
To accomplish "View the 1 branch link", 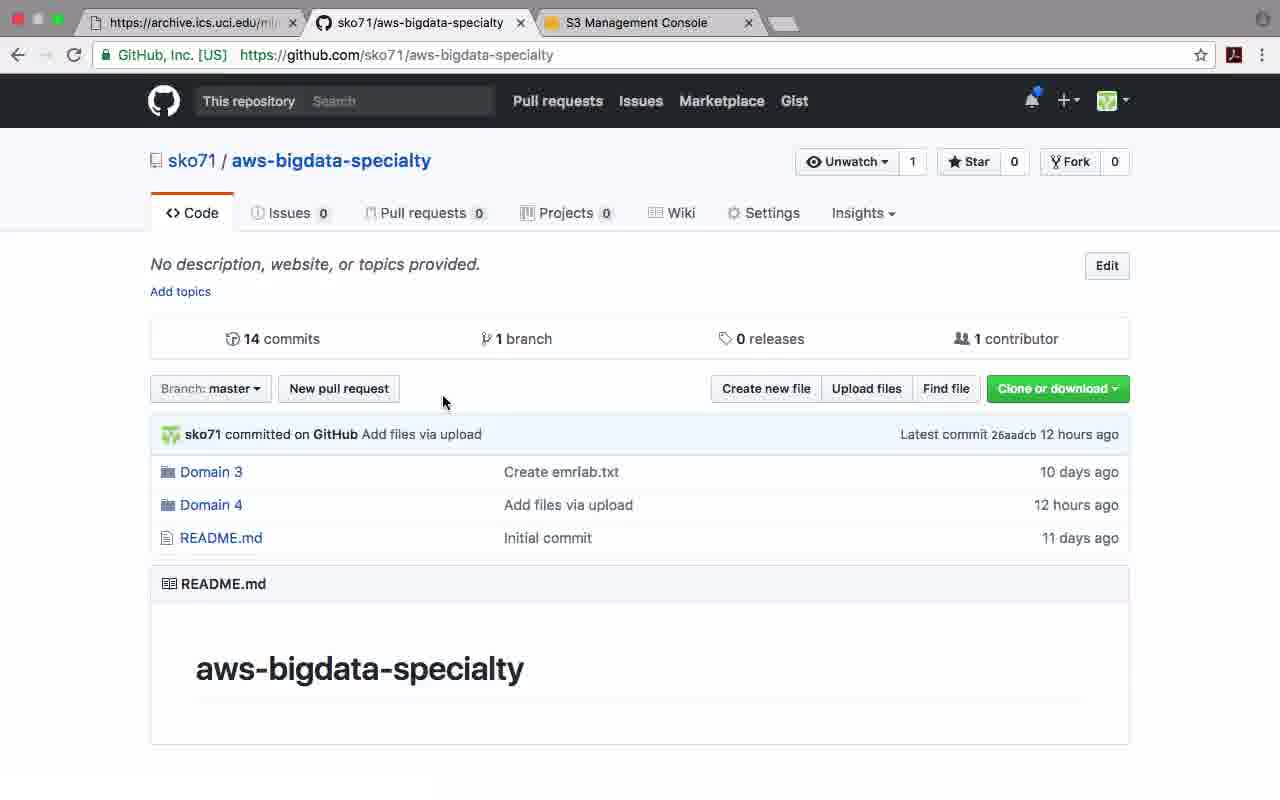I will click(517, 339).
